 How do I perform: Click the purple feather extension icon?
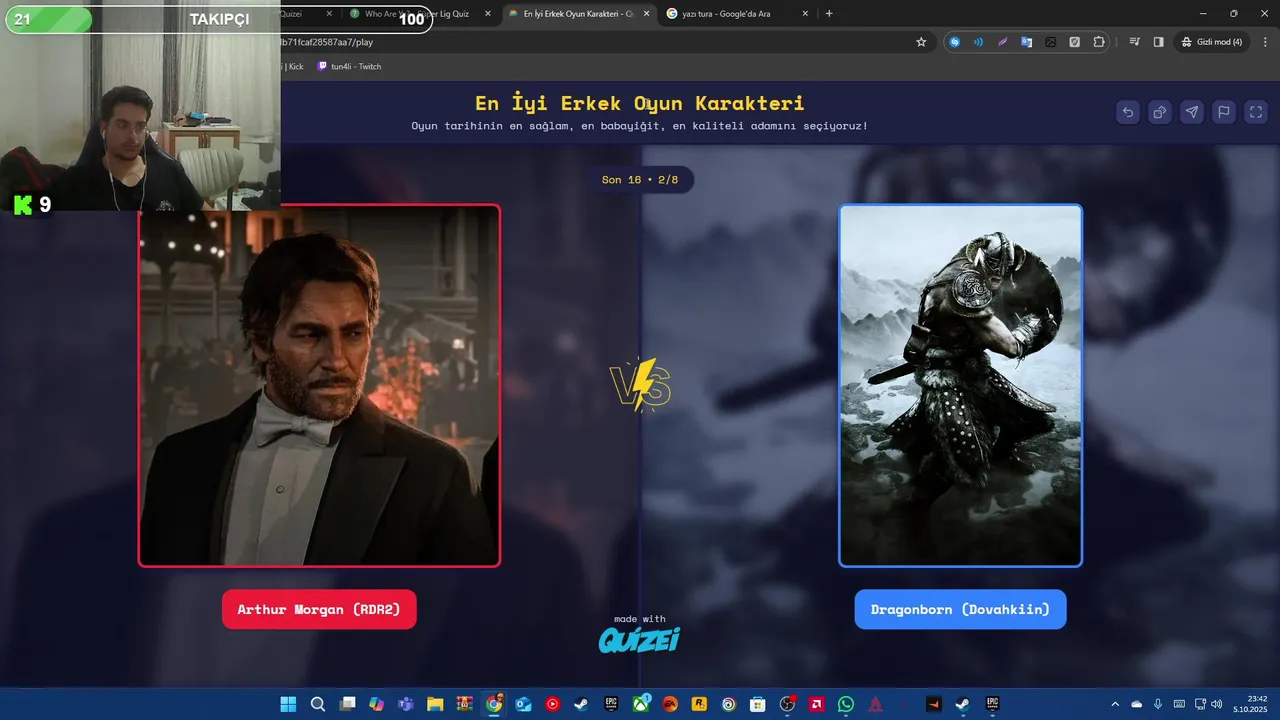click(x=1002, y=42)
